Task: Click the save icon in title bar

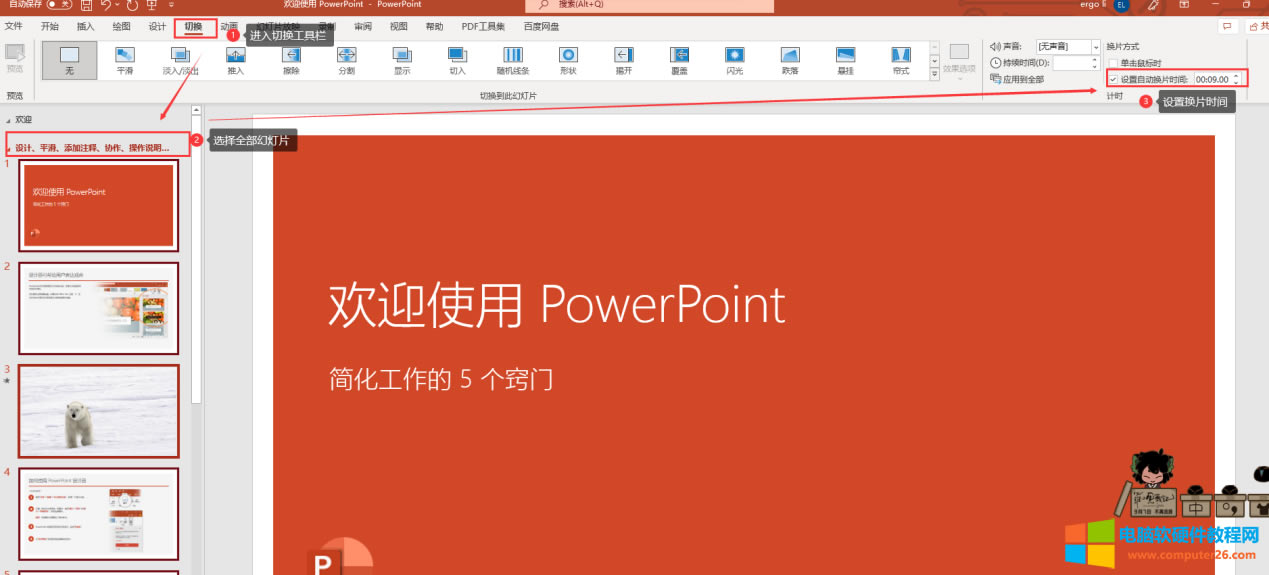Action: point(86,5)
